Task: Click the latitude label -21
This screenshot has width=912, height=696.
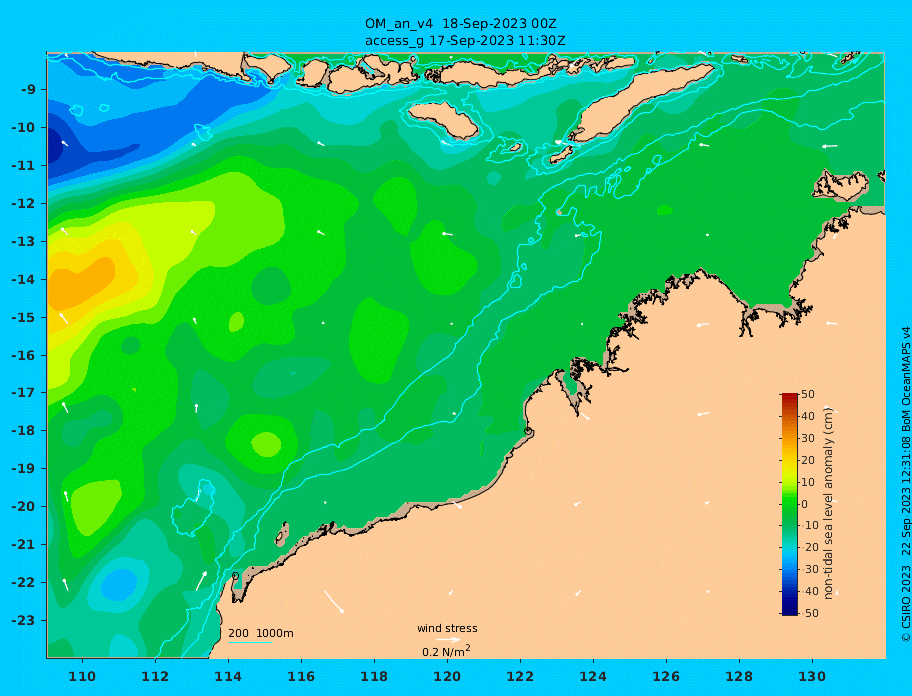Action: point(23,545)
